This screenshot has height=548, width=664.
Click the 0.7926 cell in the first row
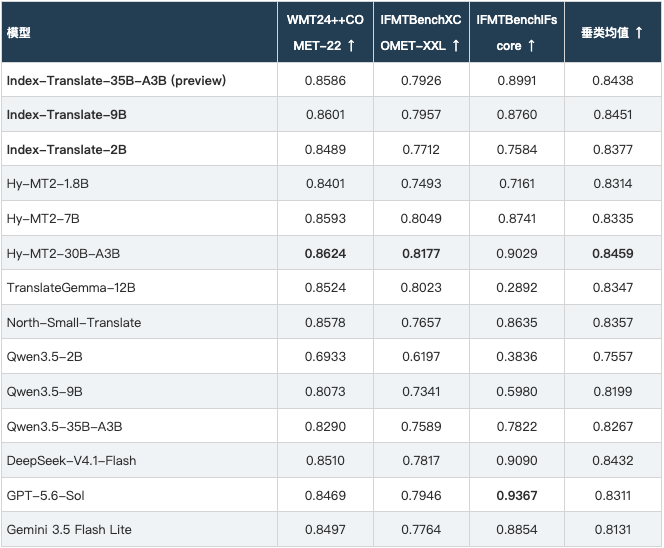coord(421,80)
